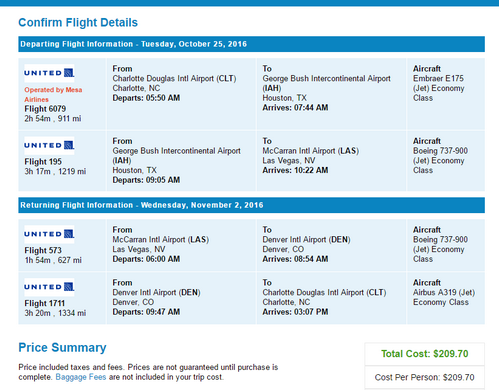Click the Departs 05:50 AM time in Charlotte

[x=146, y=98]
